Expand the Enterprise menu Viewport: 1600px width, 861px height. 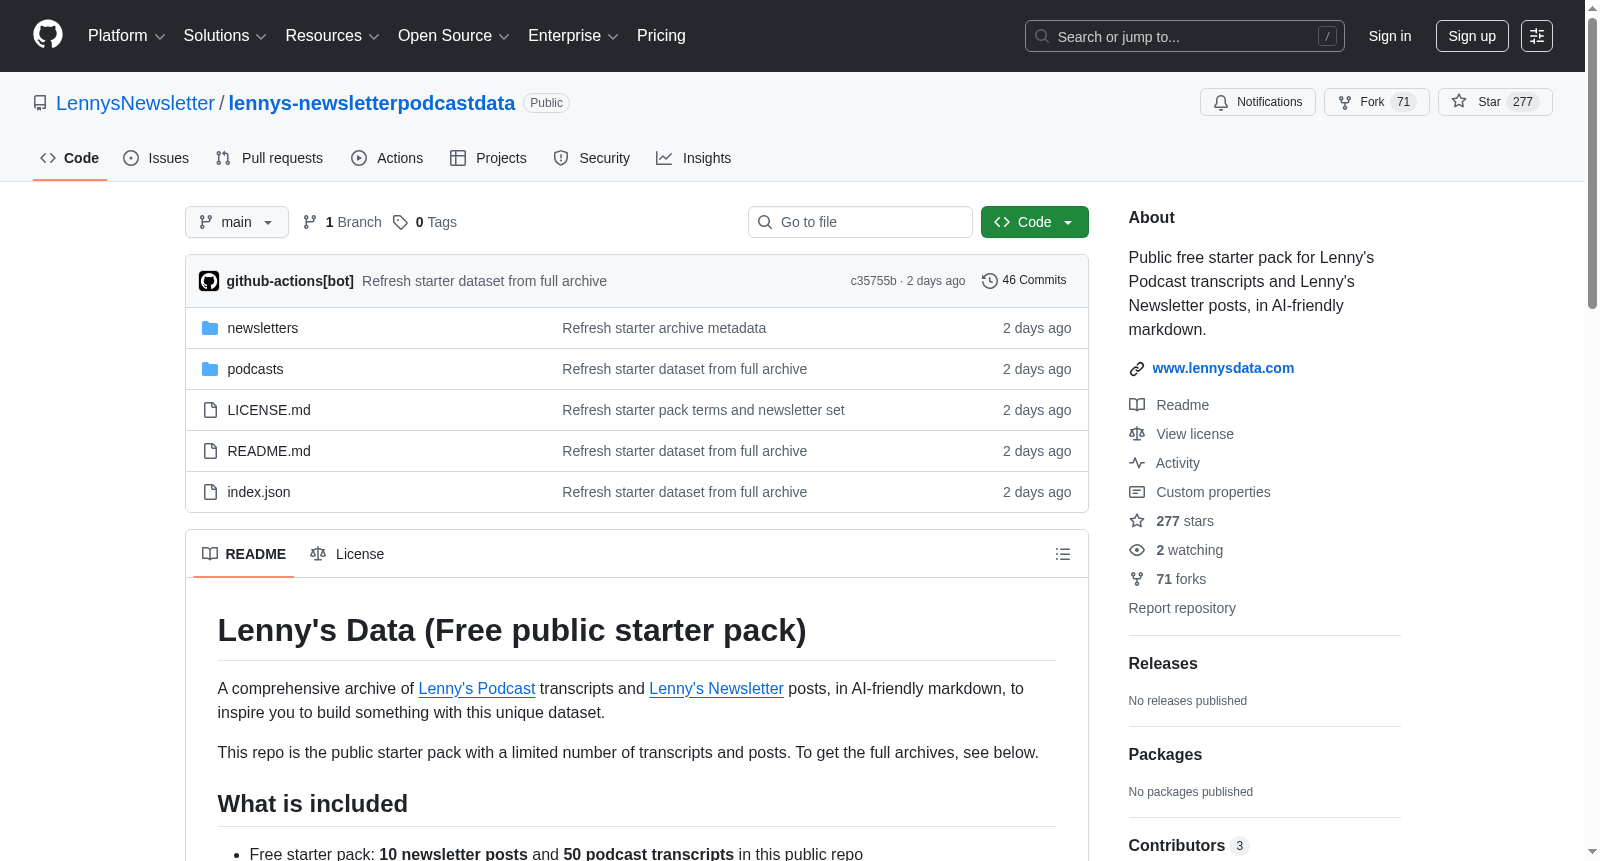tap(573, 36)
